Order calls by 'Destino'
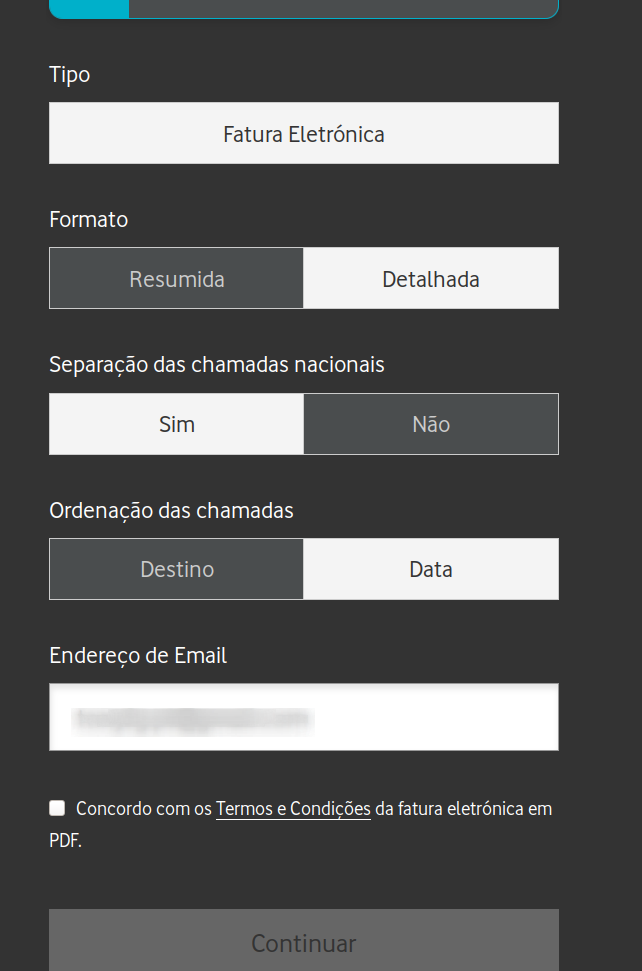 click(176, 568)
